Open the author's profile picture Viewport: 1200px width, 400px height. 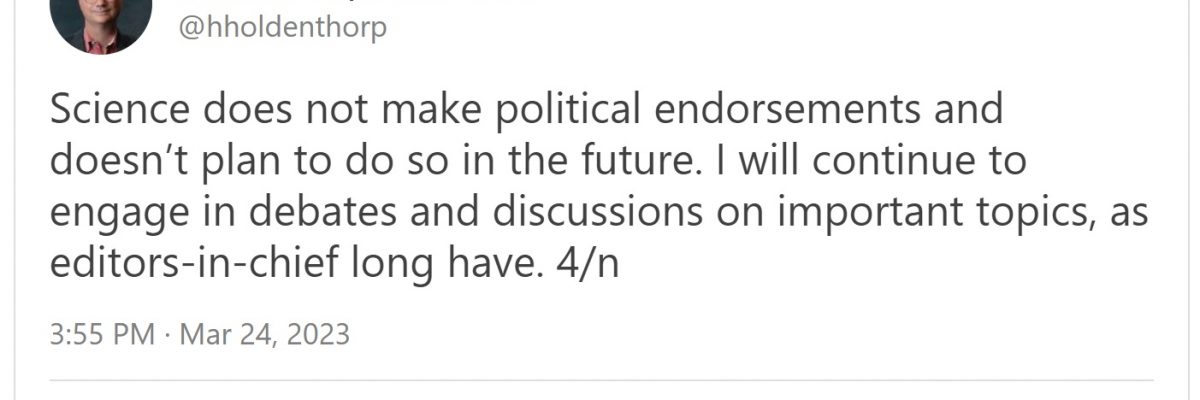click(x=100, y=20)
